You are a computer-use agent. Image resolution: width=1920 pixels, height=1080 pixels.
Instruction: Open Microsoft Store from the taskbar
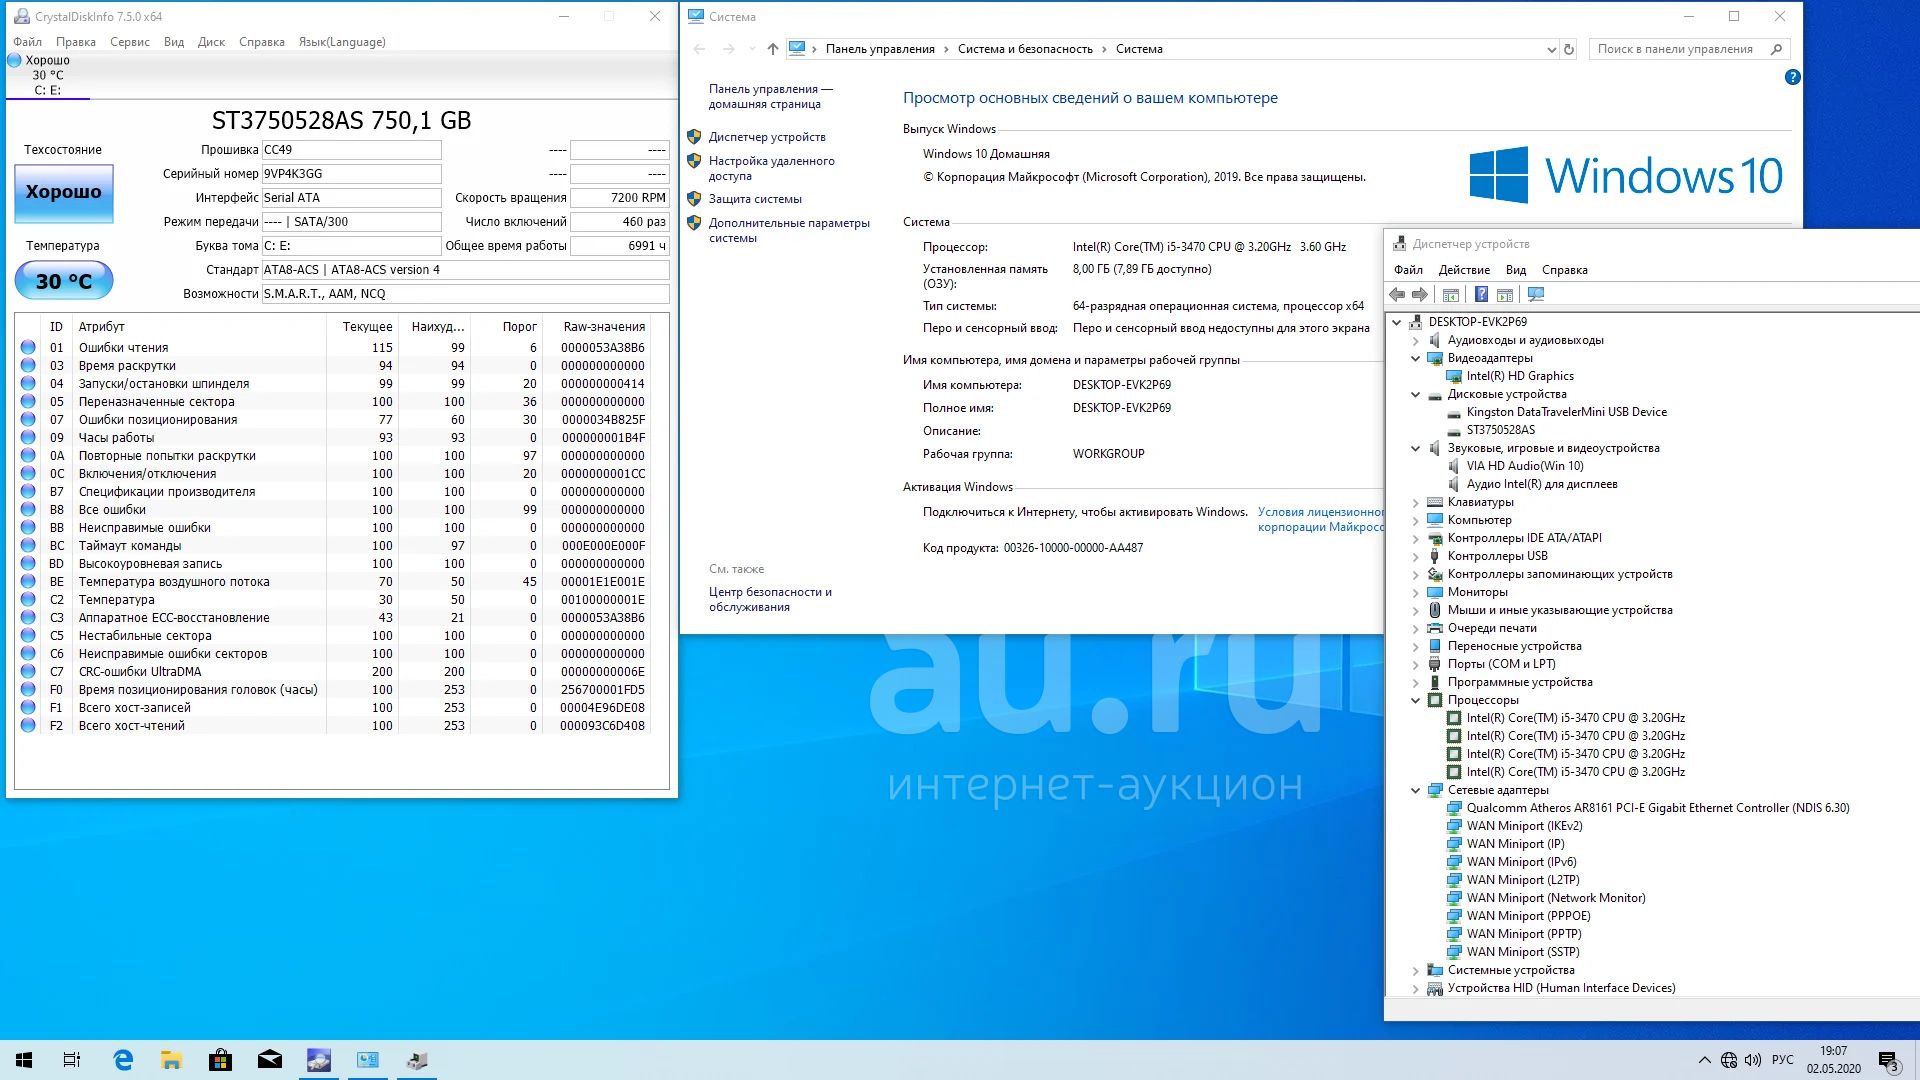pyautogui.click(x=220, y=1060)
